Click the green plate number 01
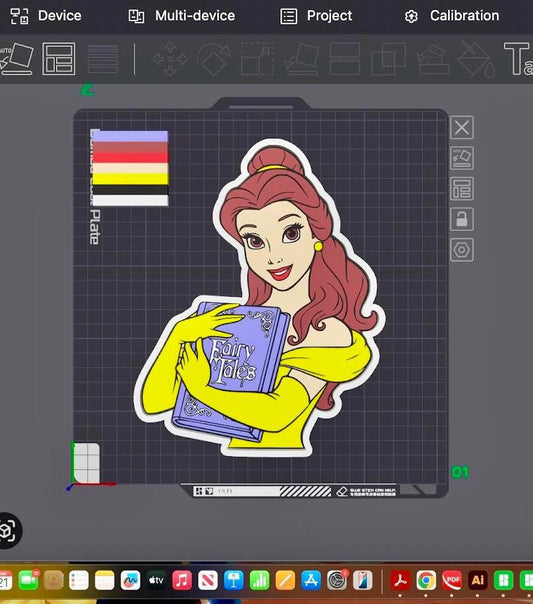Screen dimensions: 533x604 (x=460, y=472)
